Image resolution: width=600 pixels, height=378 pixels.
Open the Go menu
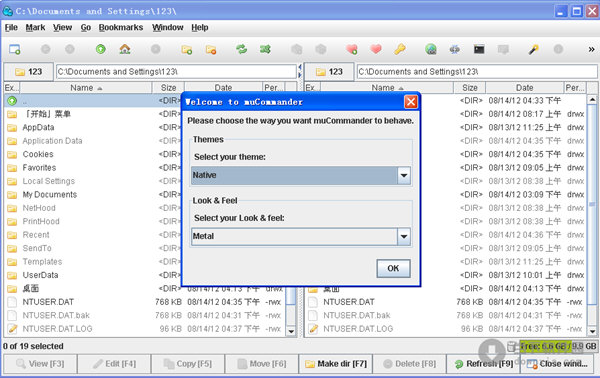point(86,28)
